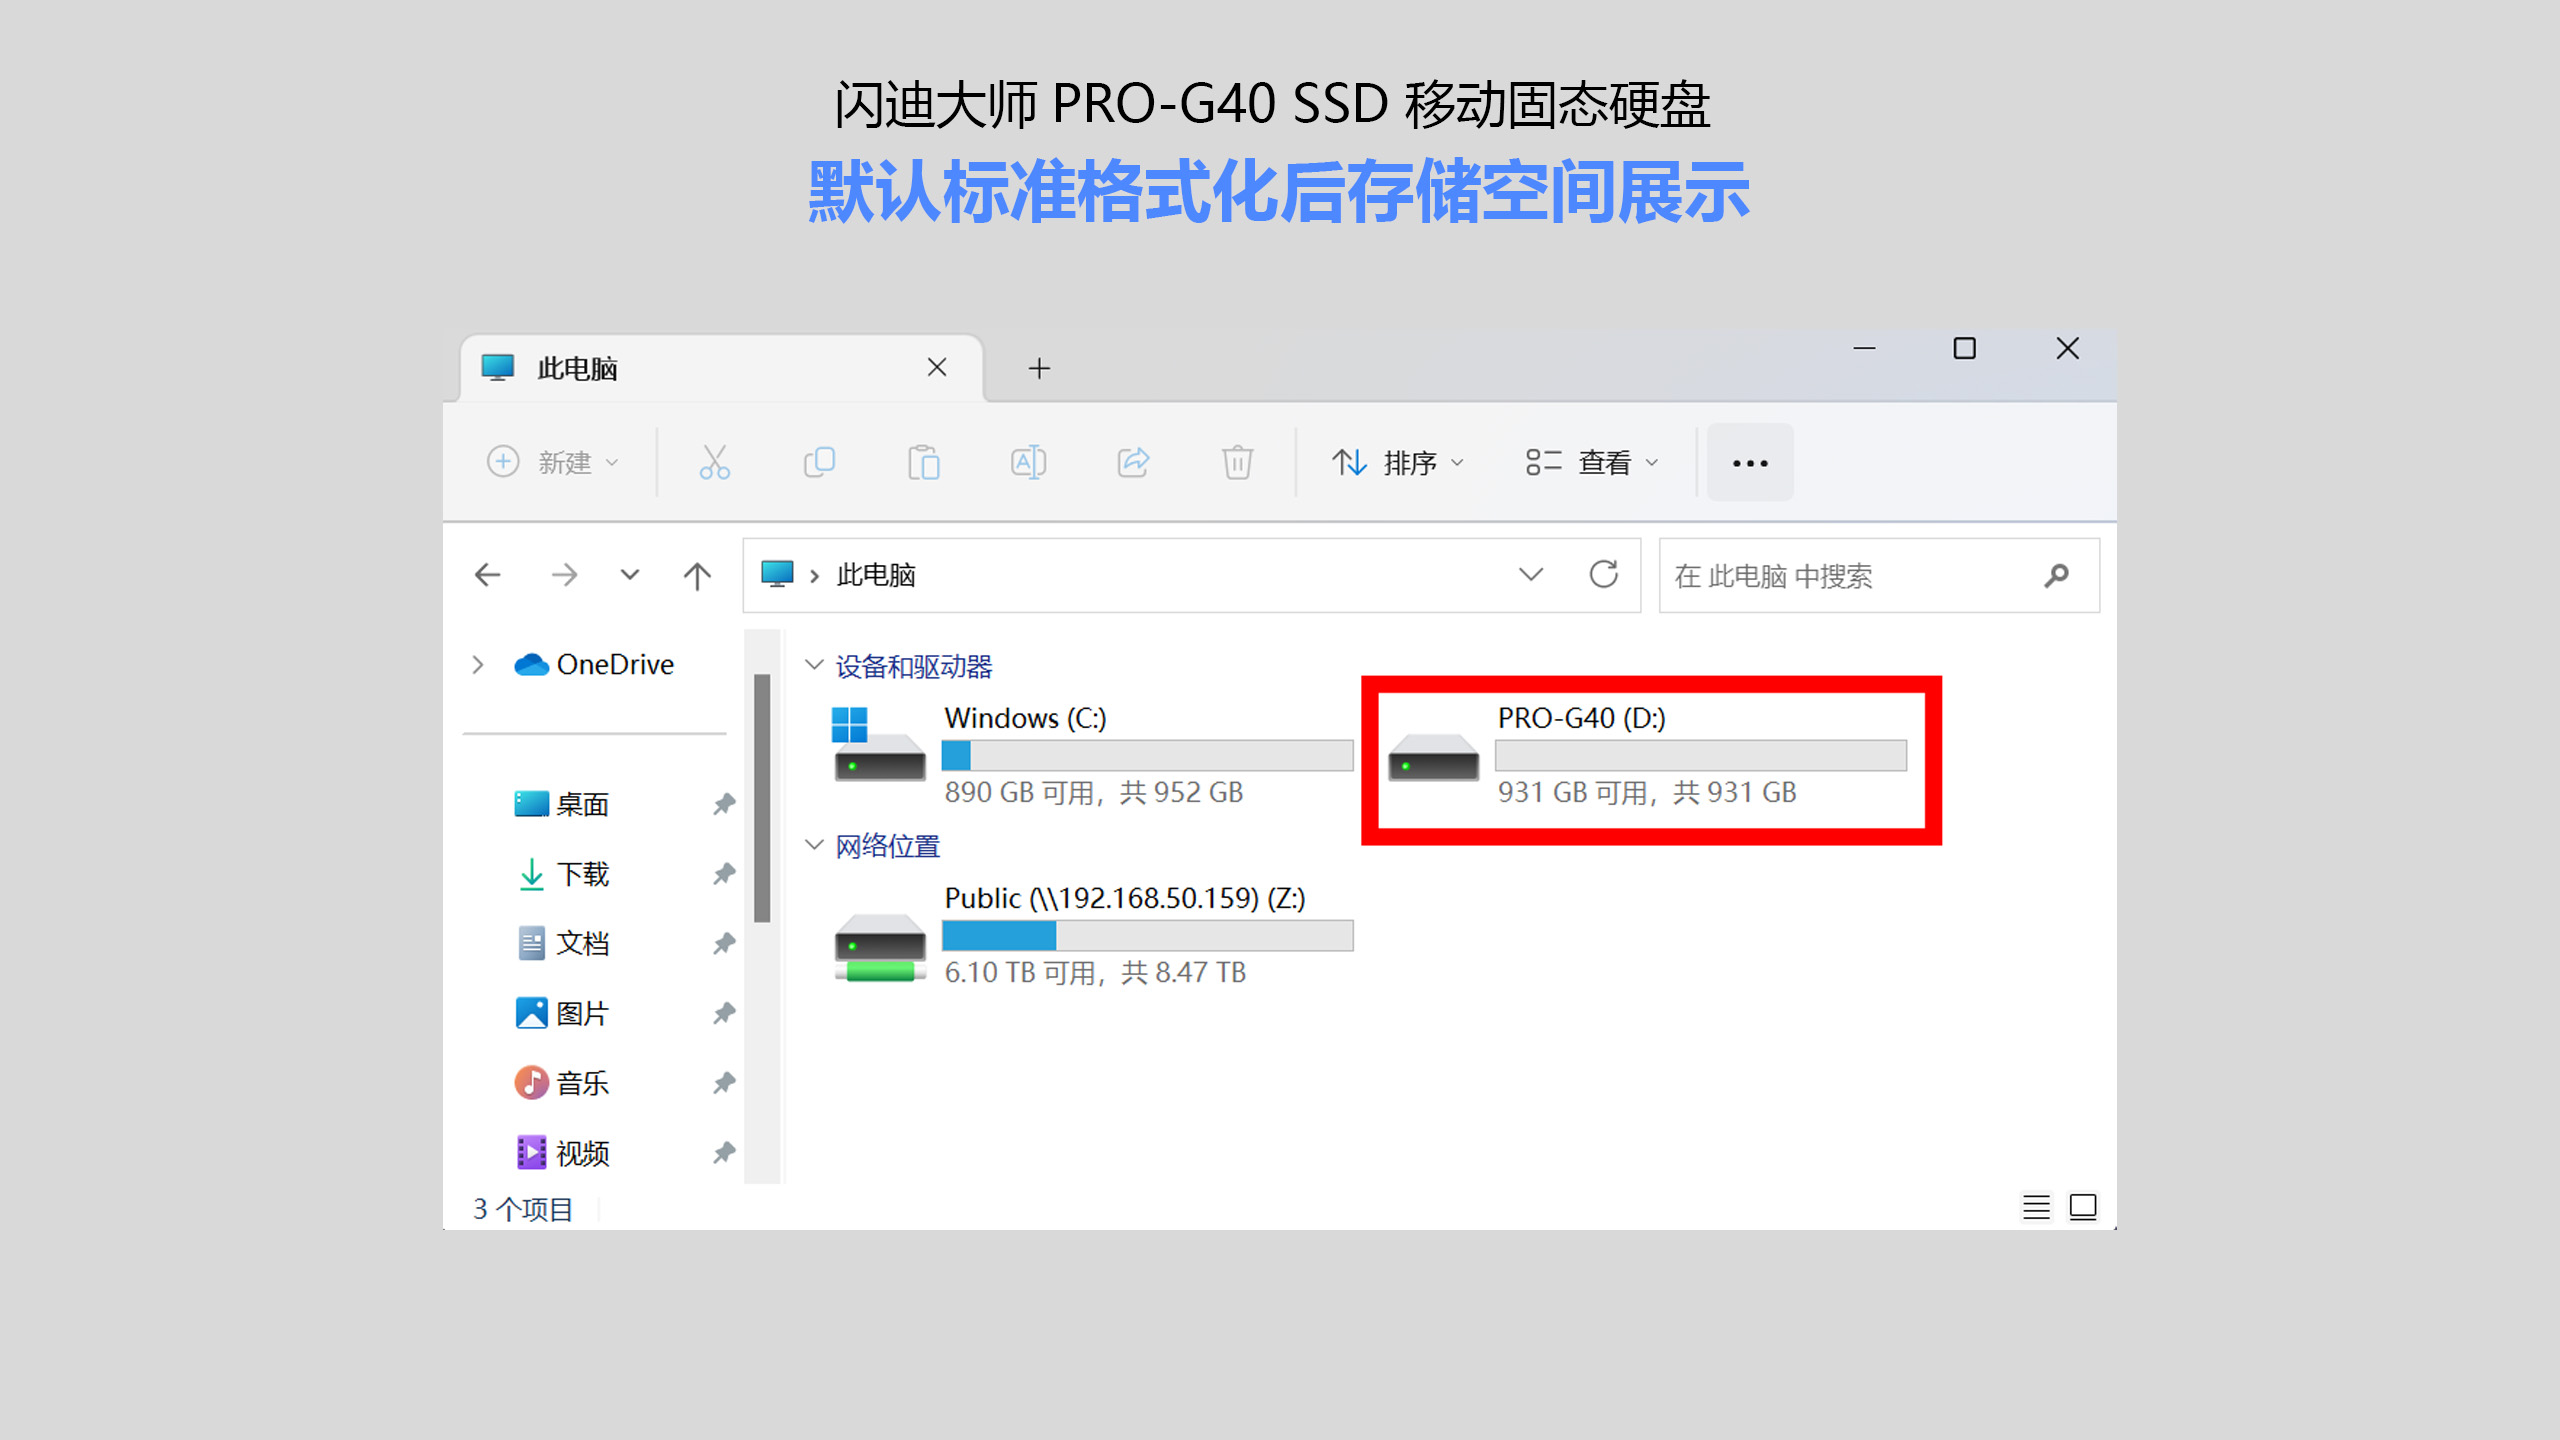
Task: Unpin 桌面 using its pin icon
Action: coord(724,804)
